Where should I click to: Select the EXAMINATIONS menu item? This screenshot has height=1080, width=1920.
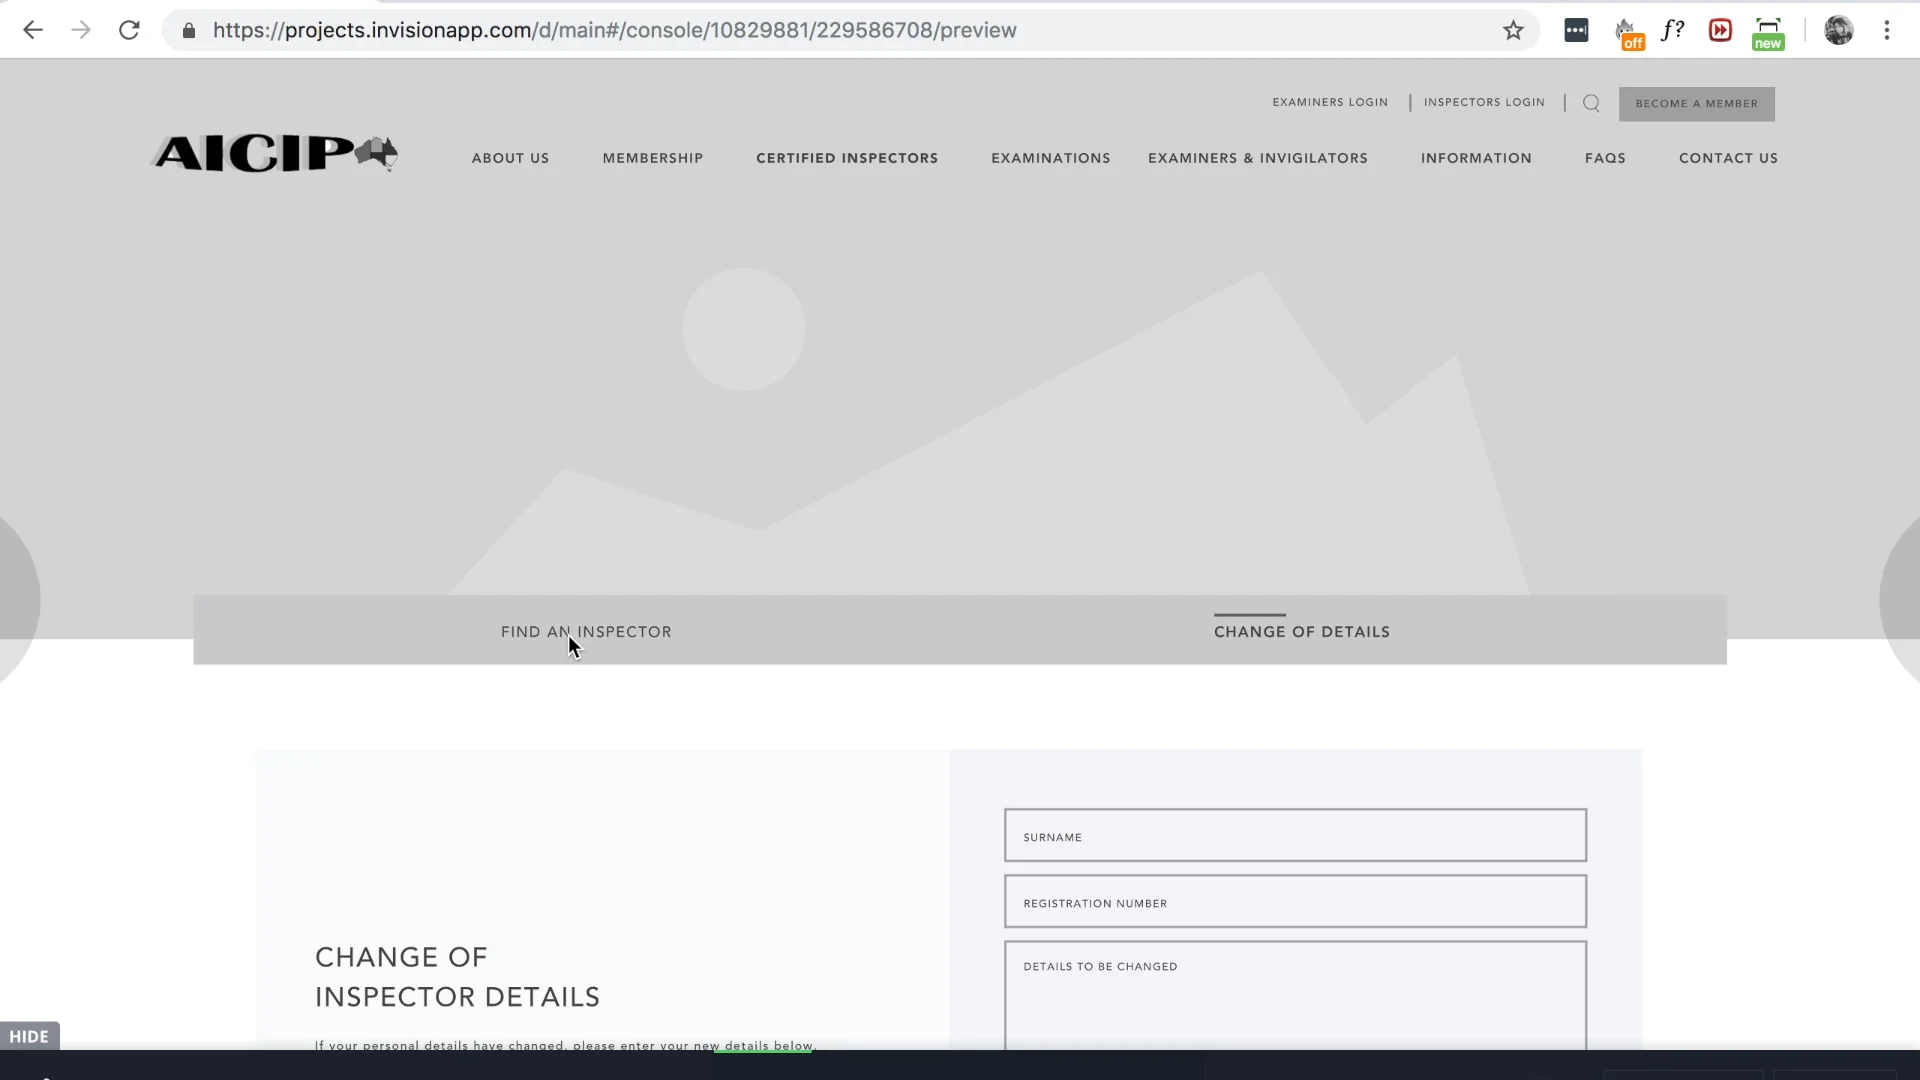1050,158
